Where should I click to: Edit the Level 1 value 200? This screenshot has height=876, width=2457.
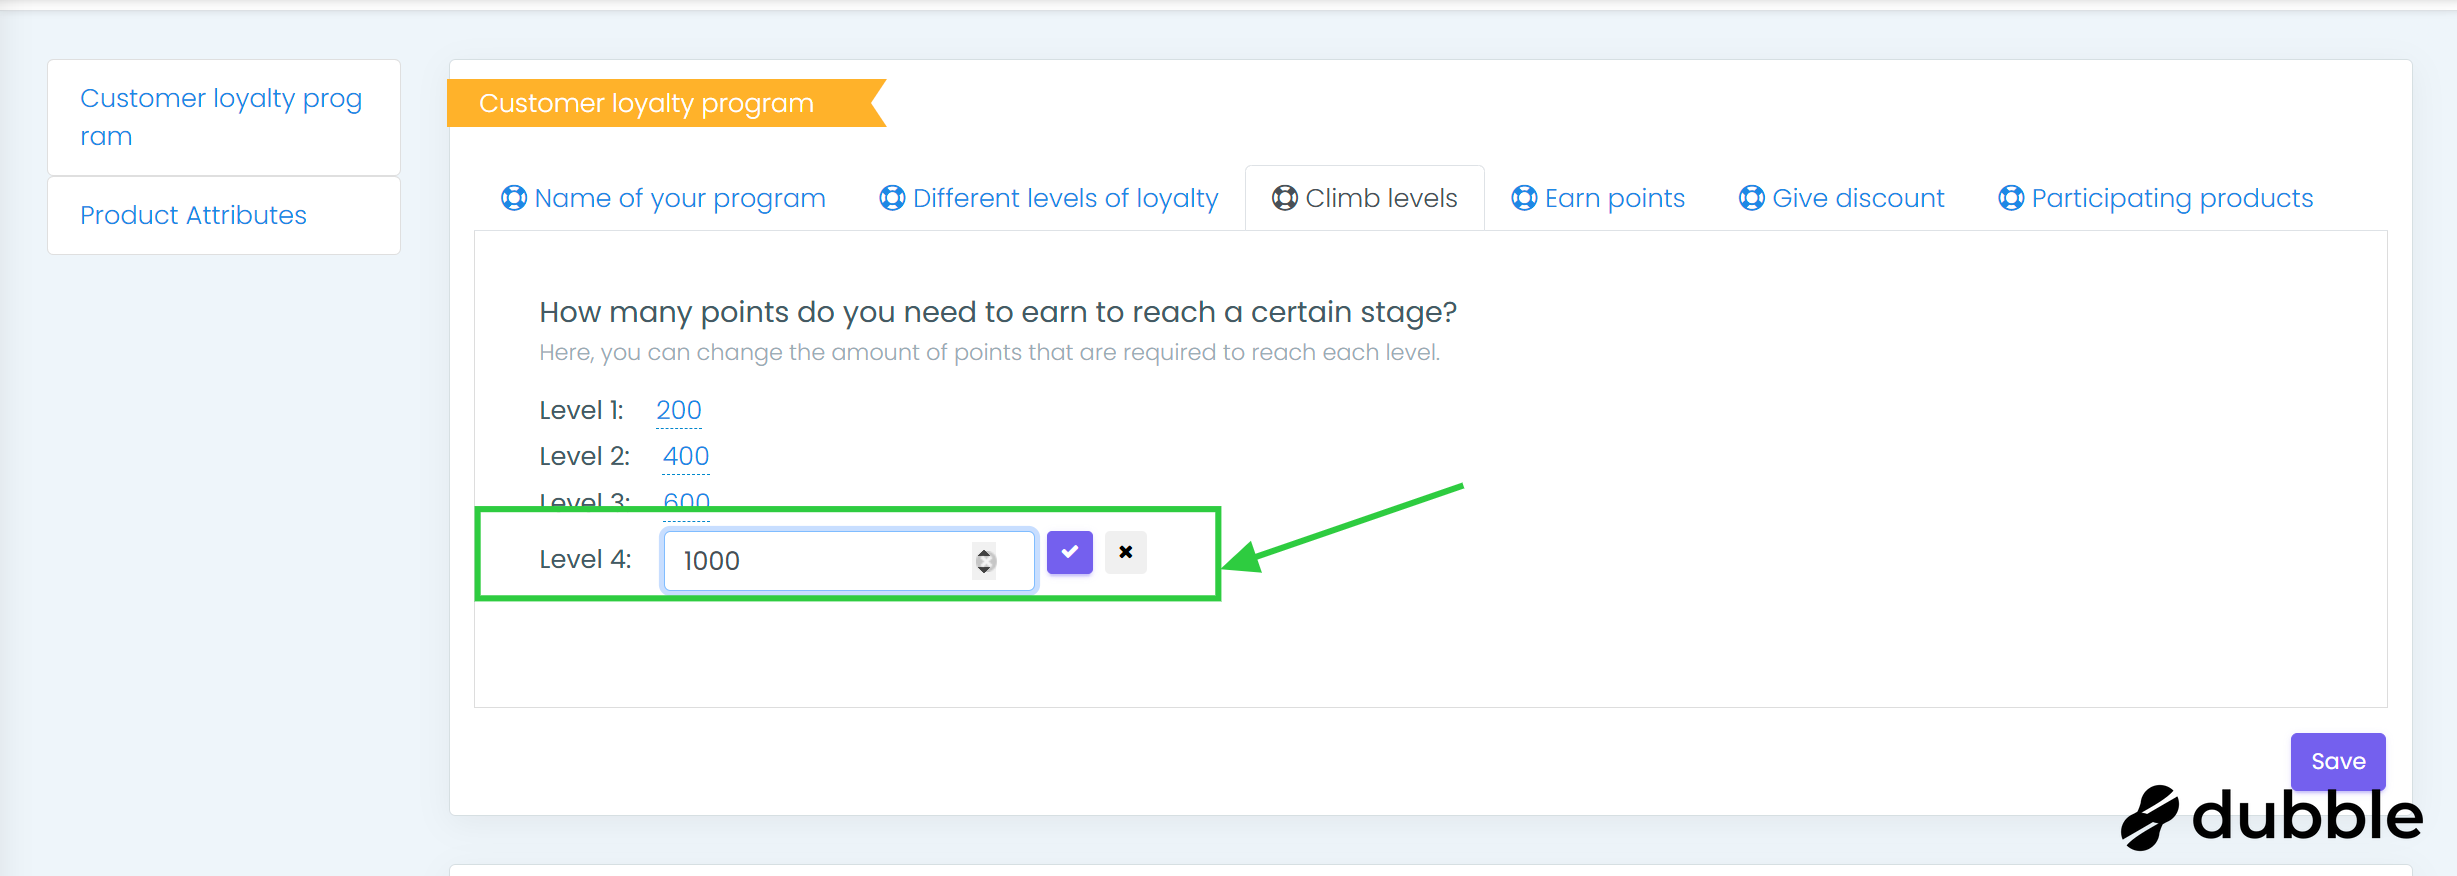tap(679, 410)
